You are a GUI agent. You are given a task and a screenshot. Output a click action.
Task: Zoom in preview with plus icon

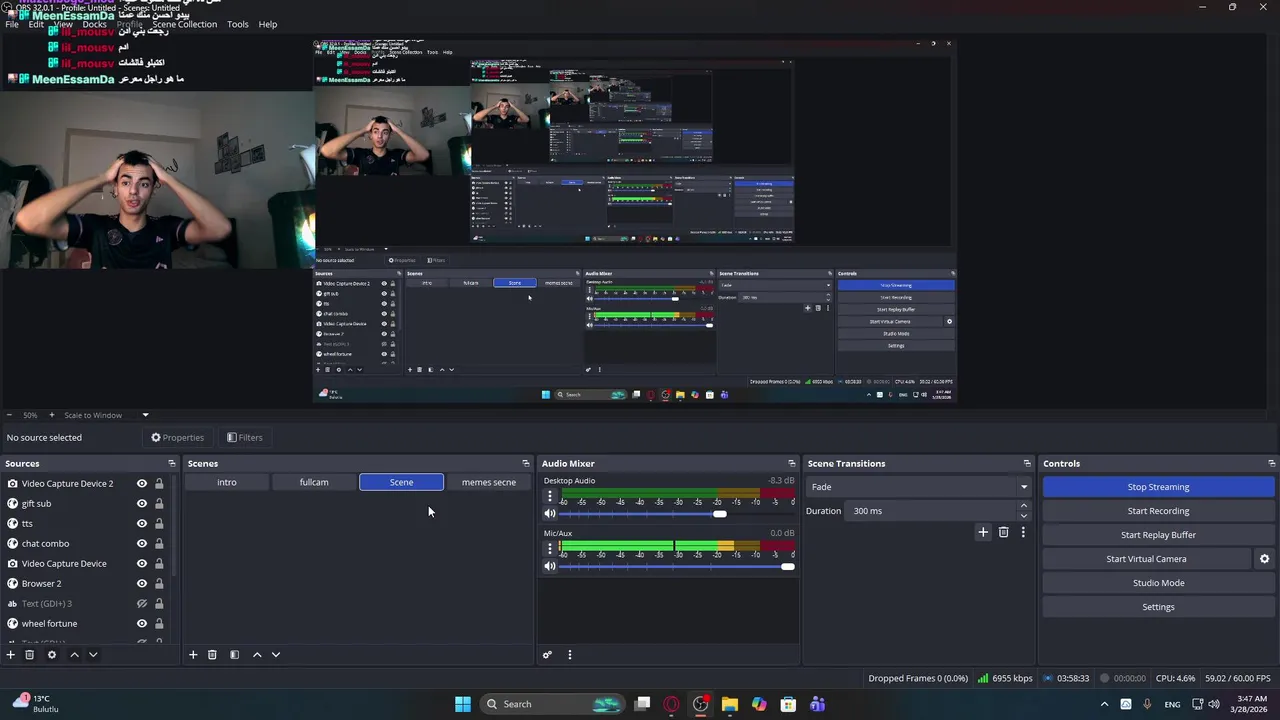pos(52,415)
